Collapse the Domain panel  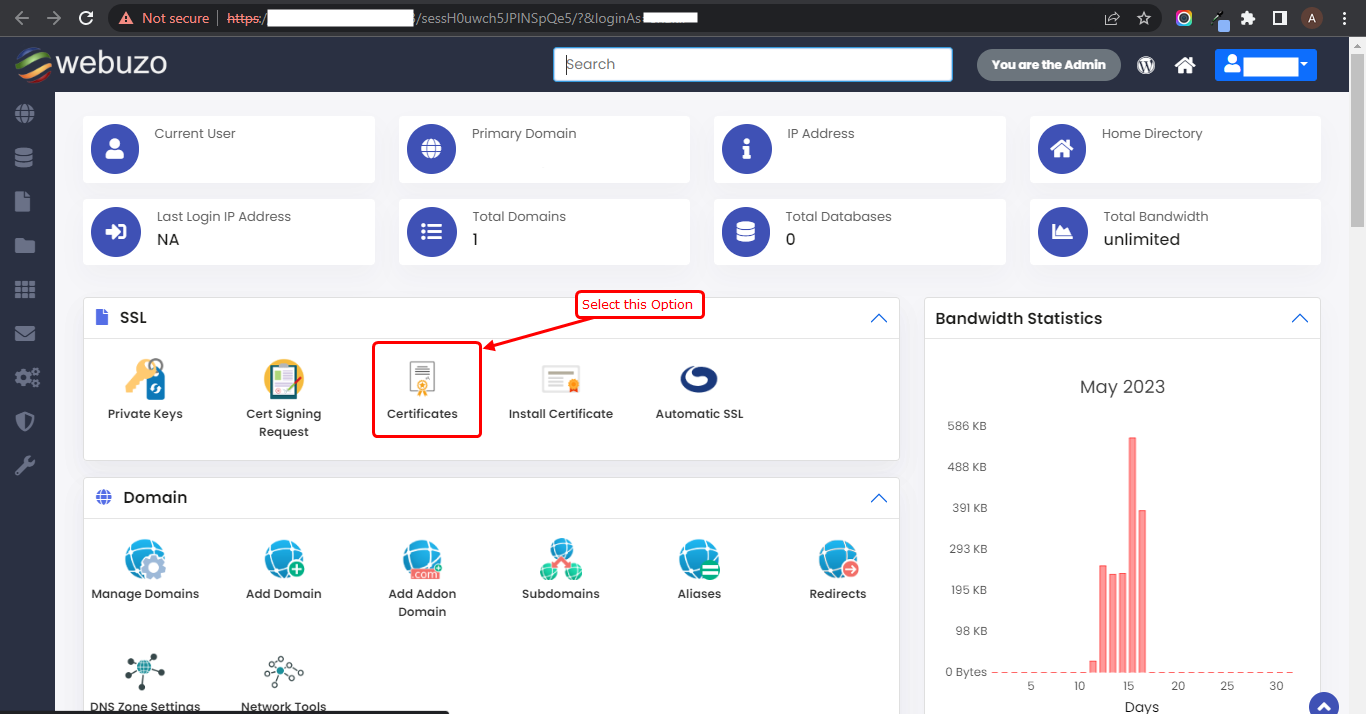(x=878, y=498)
